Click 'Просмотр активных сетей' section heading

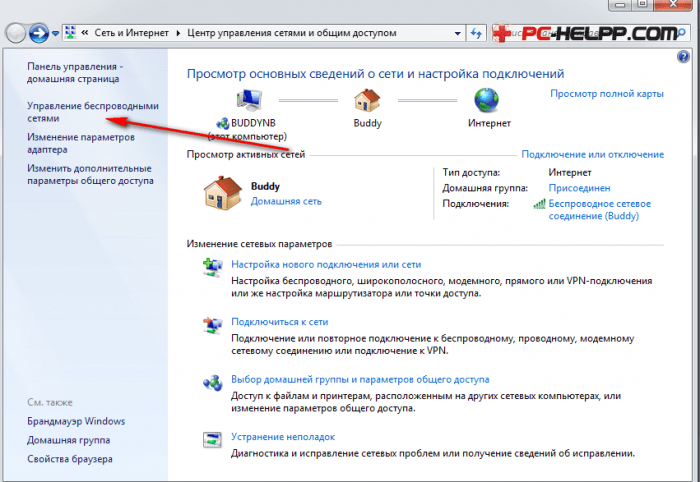(x=246, y=154)
